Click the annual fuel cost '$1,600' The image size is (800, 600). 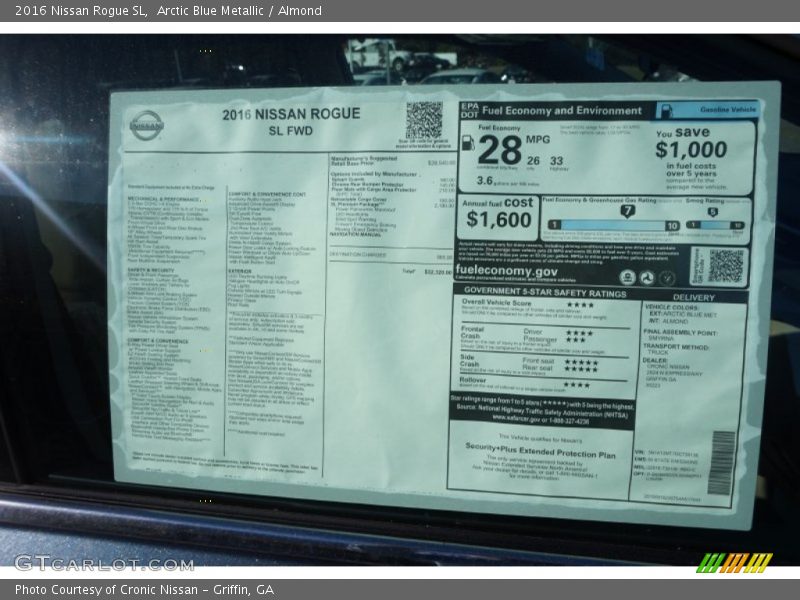point(499,219)
